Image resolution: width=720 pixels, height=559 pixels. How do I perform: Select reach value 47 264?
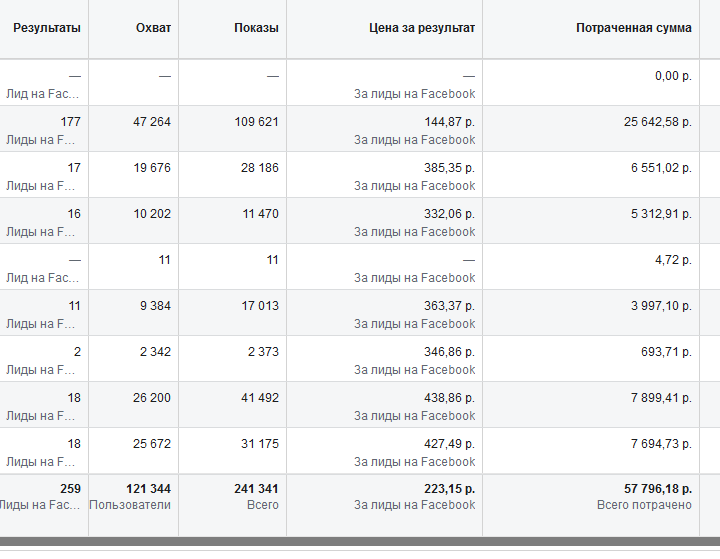[x=152, y=122]
